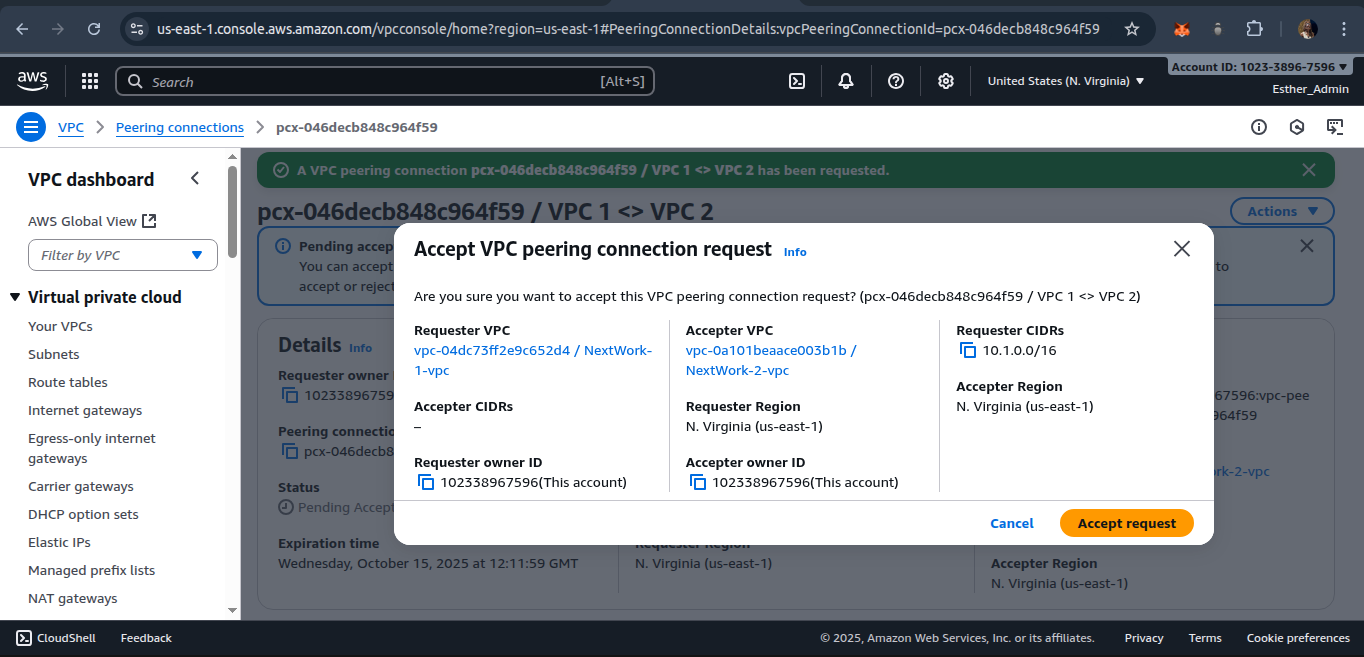Open the notifications bell
Screen dimensions: 1364x657
(x=846, y=81)
